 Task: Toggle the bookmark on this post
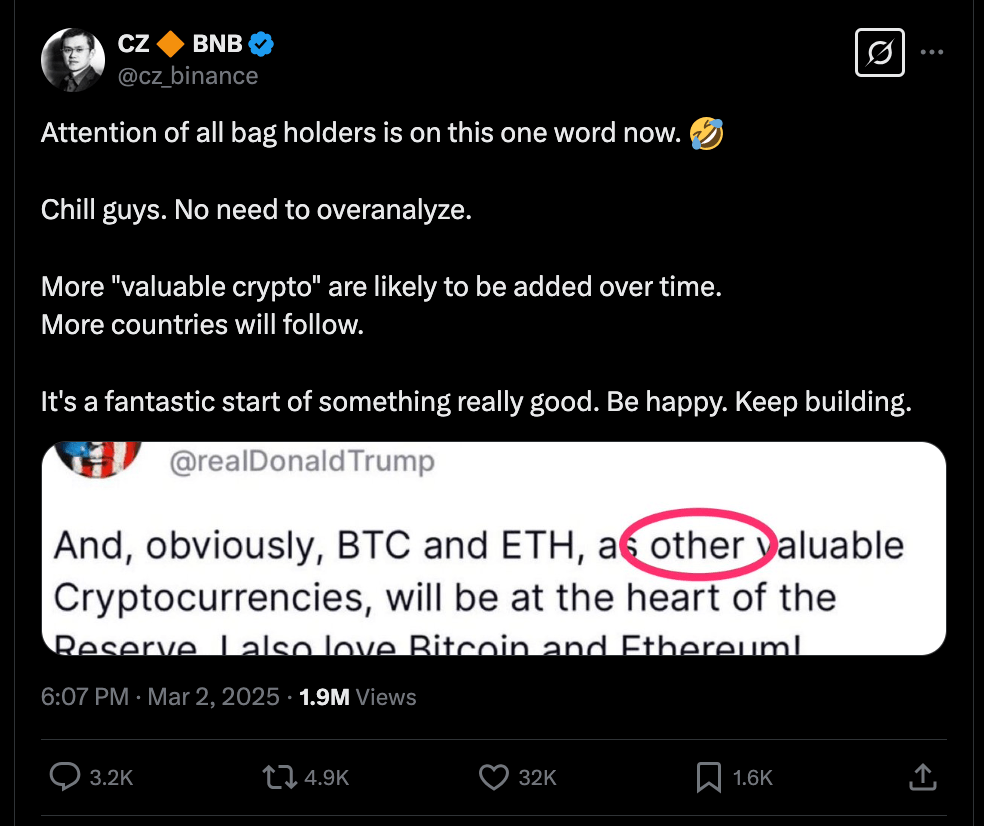tap(709, 776)
